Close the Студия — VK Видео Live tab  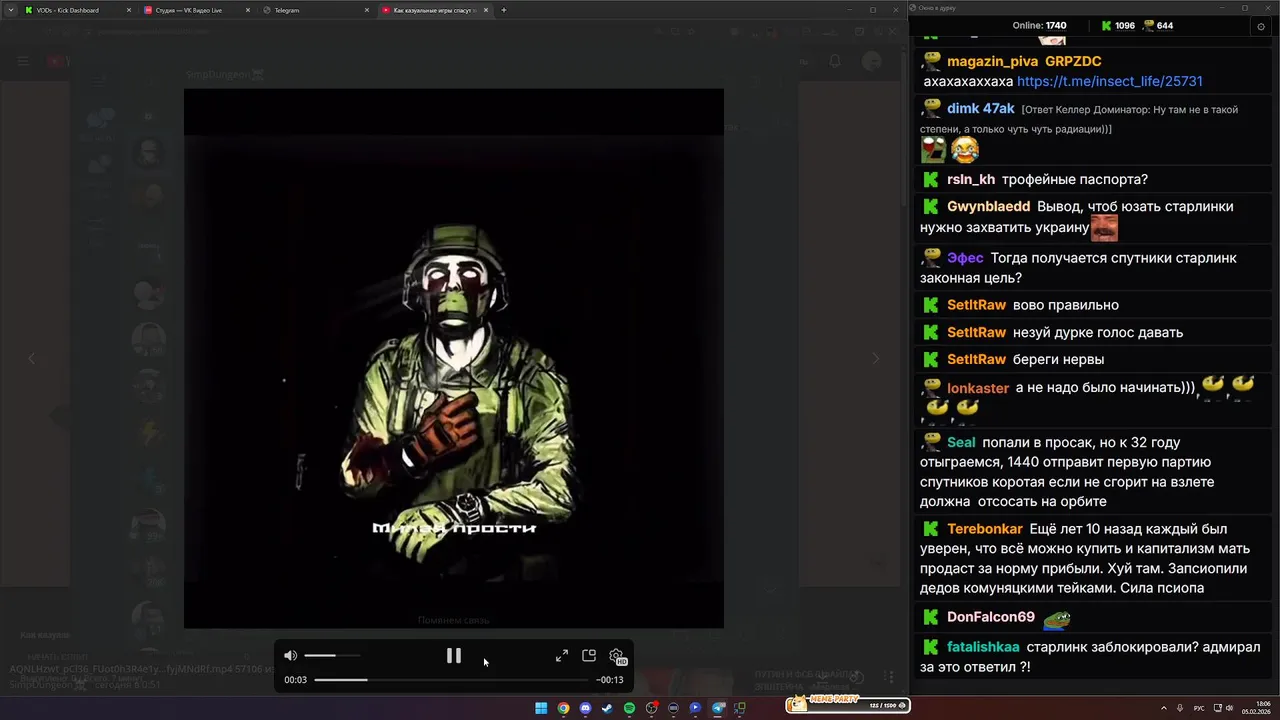pos(247,10)
